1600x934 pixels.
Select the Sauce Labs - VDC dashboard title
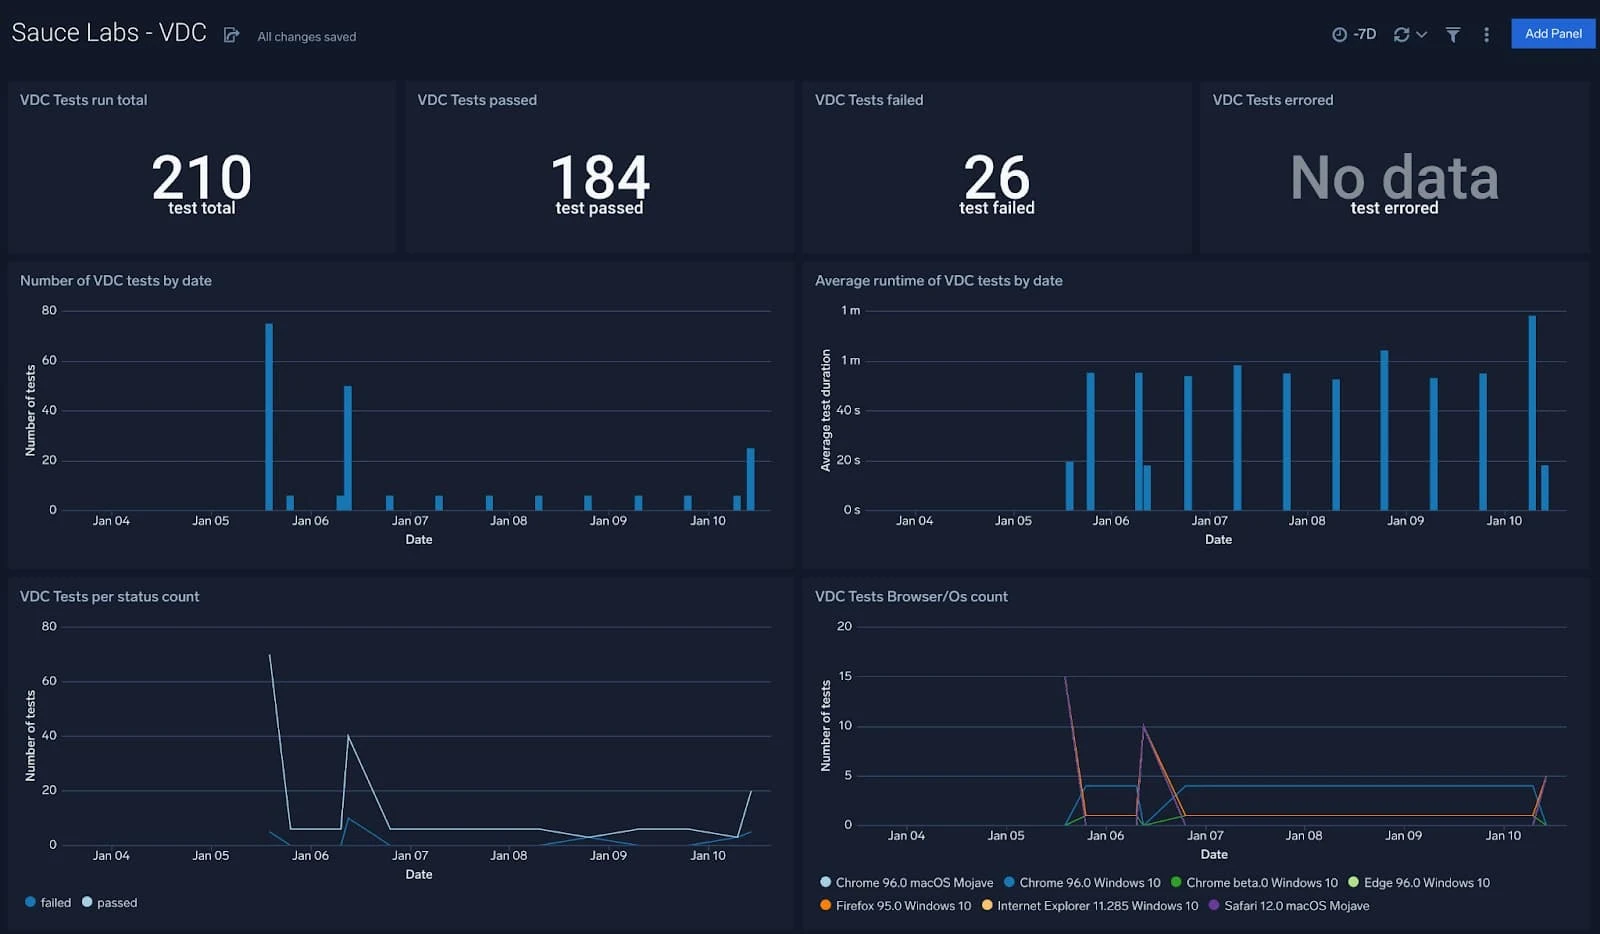click(x=108, y=32)
